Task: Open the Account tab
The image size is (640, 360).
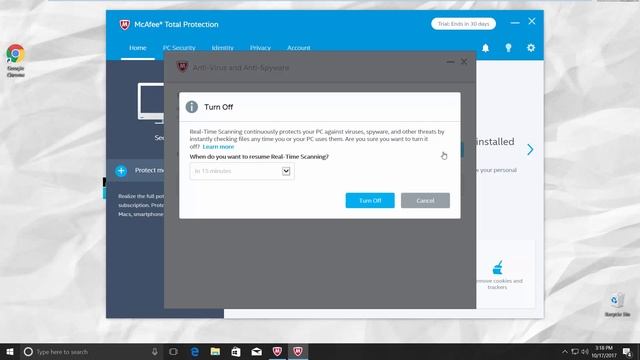Action: pyautogui.click(x=298, y=48)
